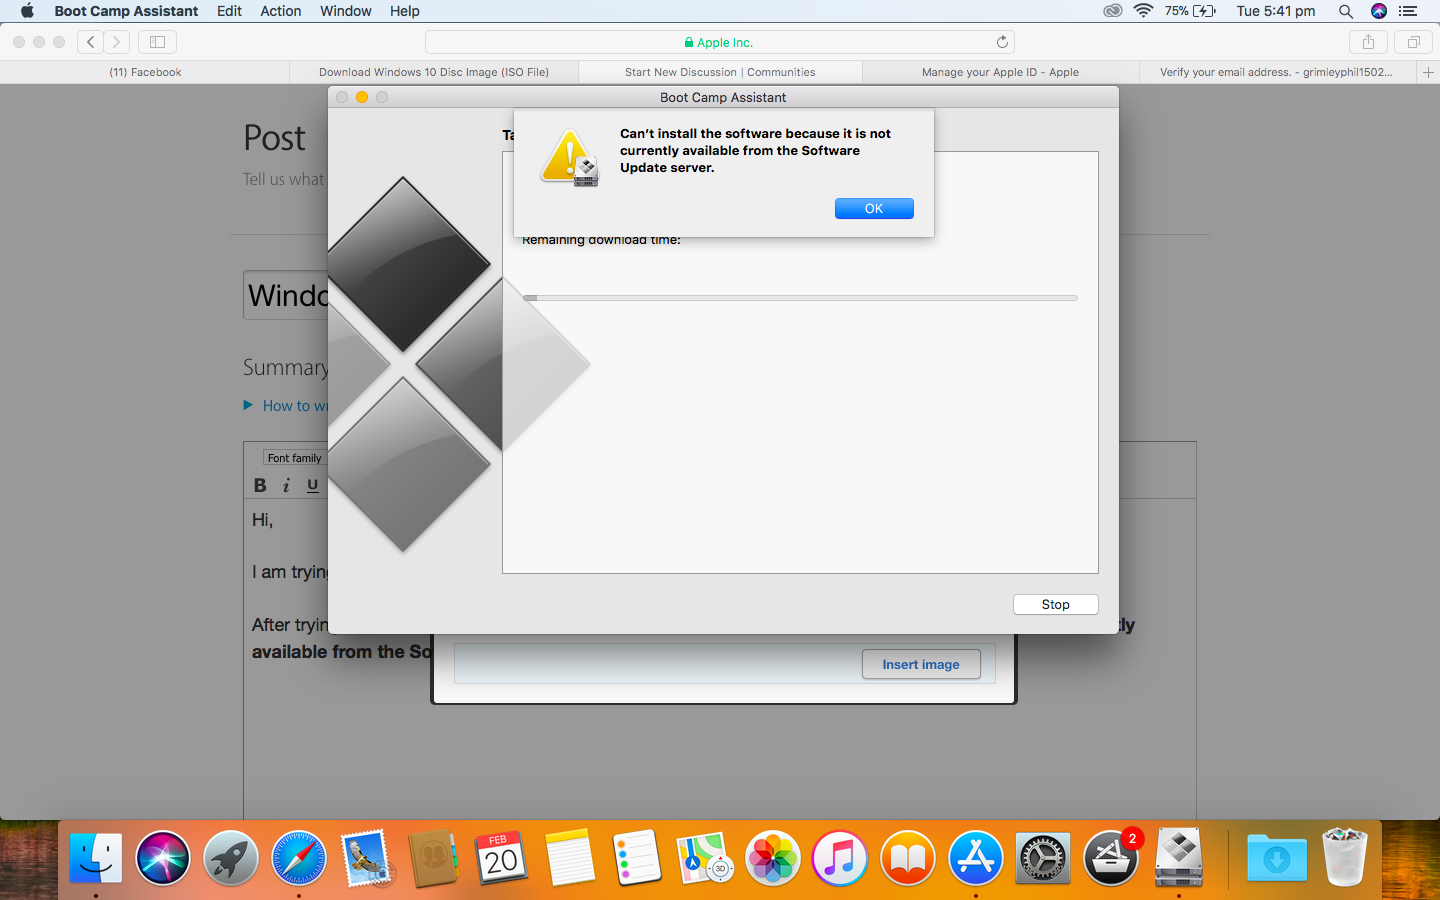
Task: Click the Siri icon in menu bar
Action: [1379, 11]
